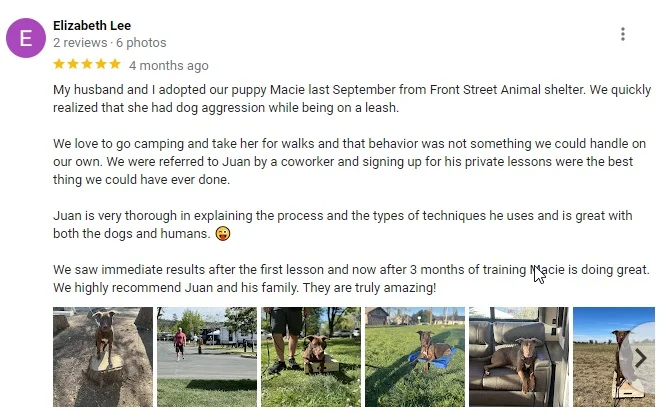Open the three-dot review options menu
The image size is (668, 420).
click(x=623, y=34)
